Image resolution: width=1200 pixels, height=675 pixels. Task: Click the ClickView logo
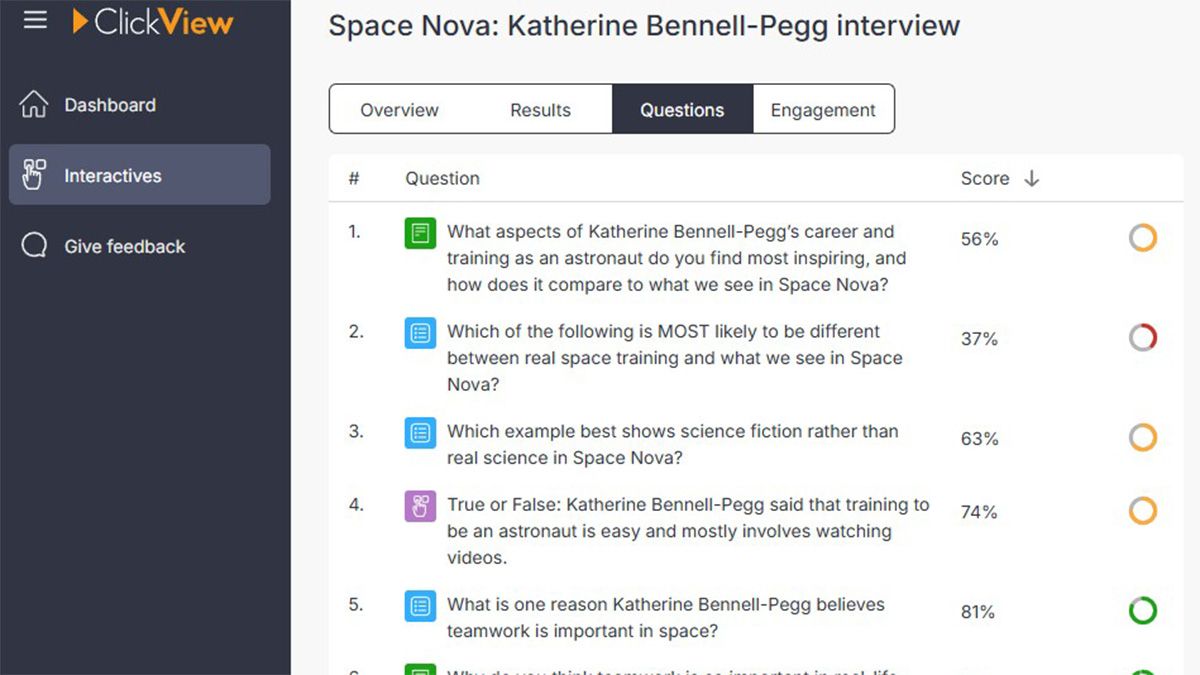point(152,21)
